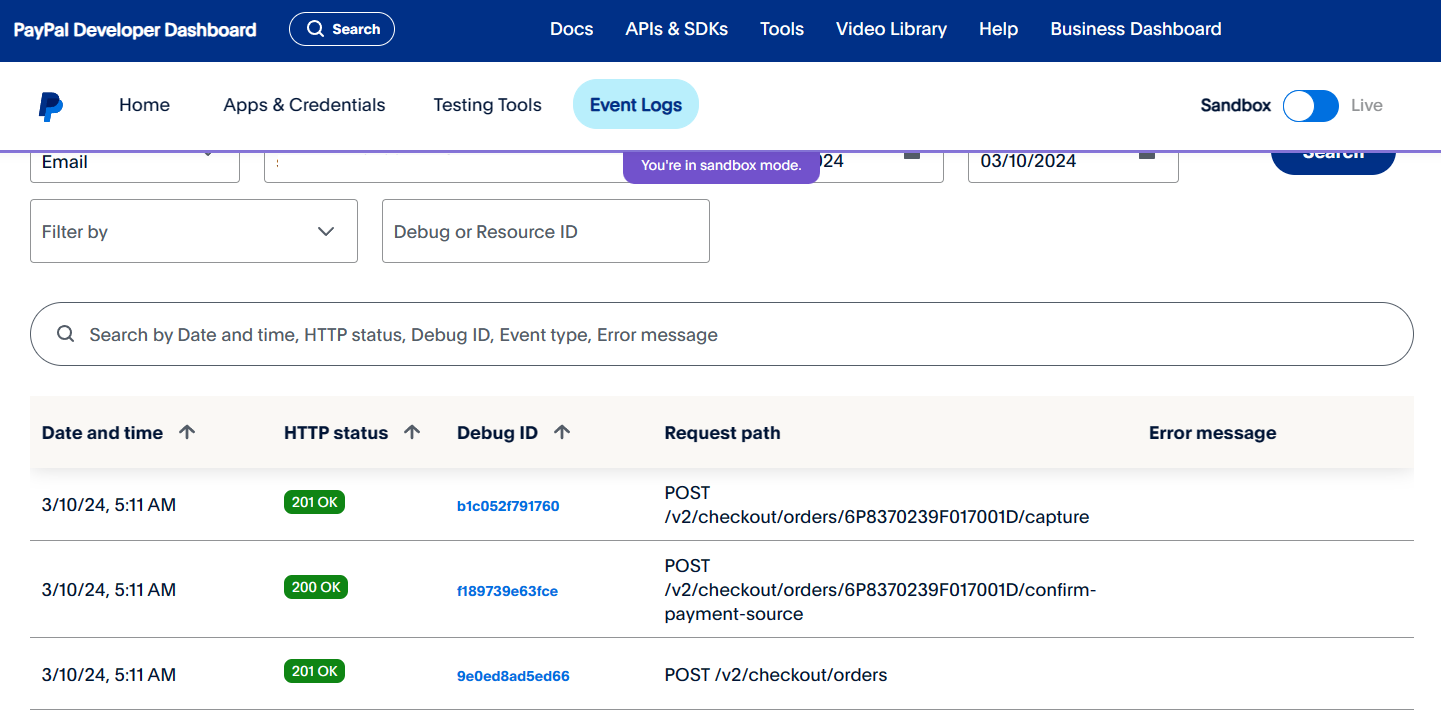Click the header Search pill button
Image resolution: width=1441 pixels, height=727 pixels.
[x=342, y=29]
